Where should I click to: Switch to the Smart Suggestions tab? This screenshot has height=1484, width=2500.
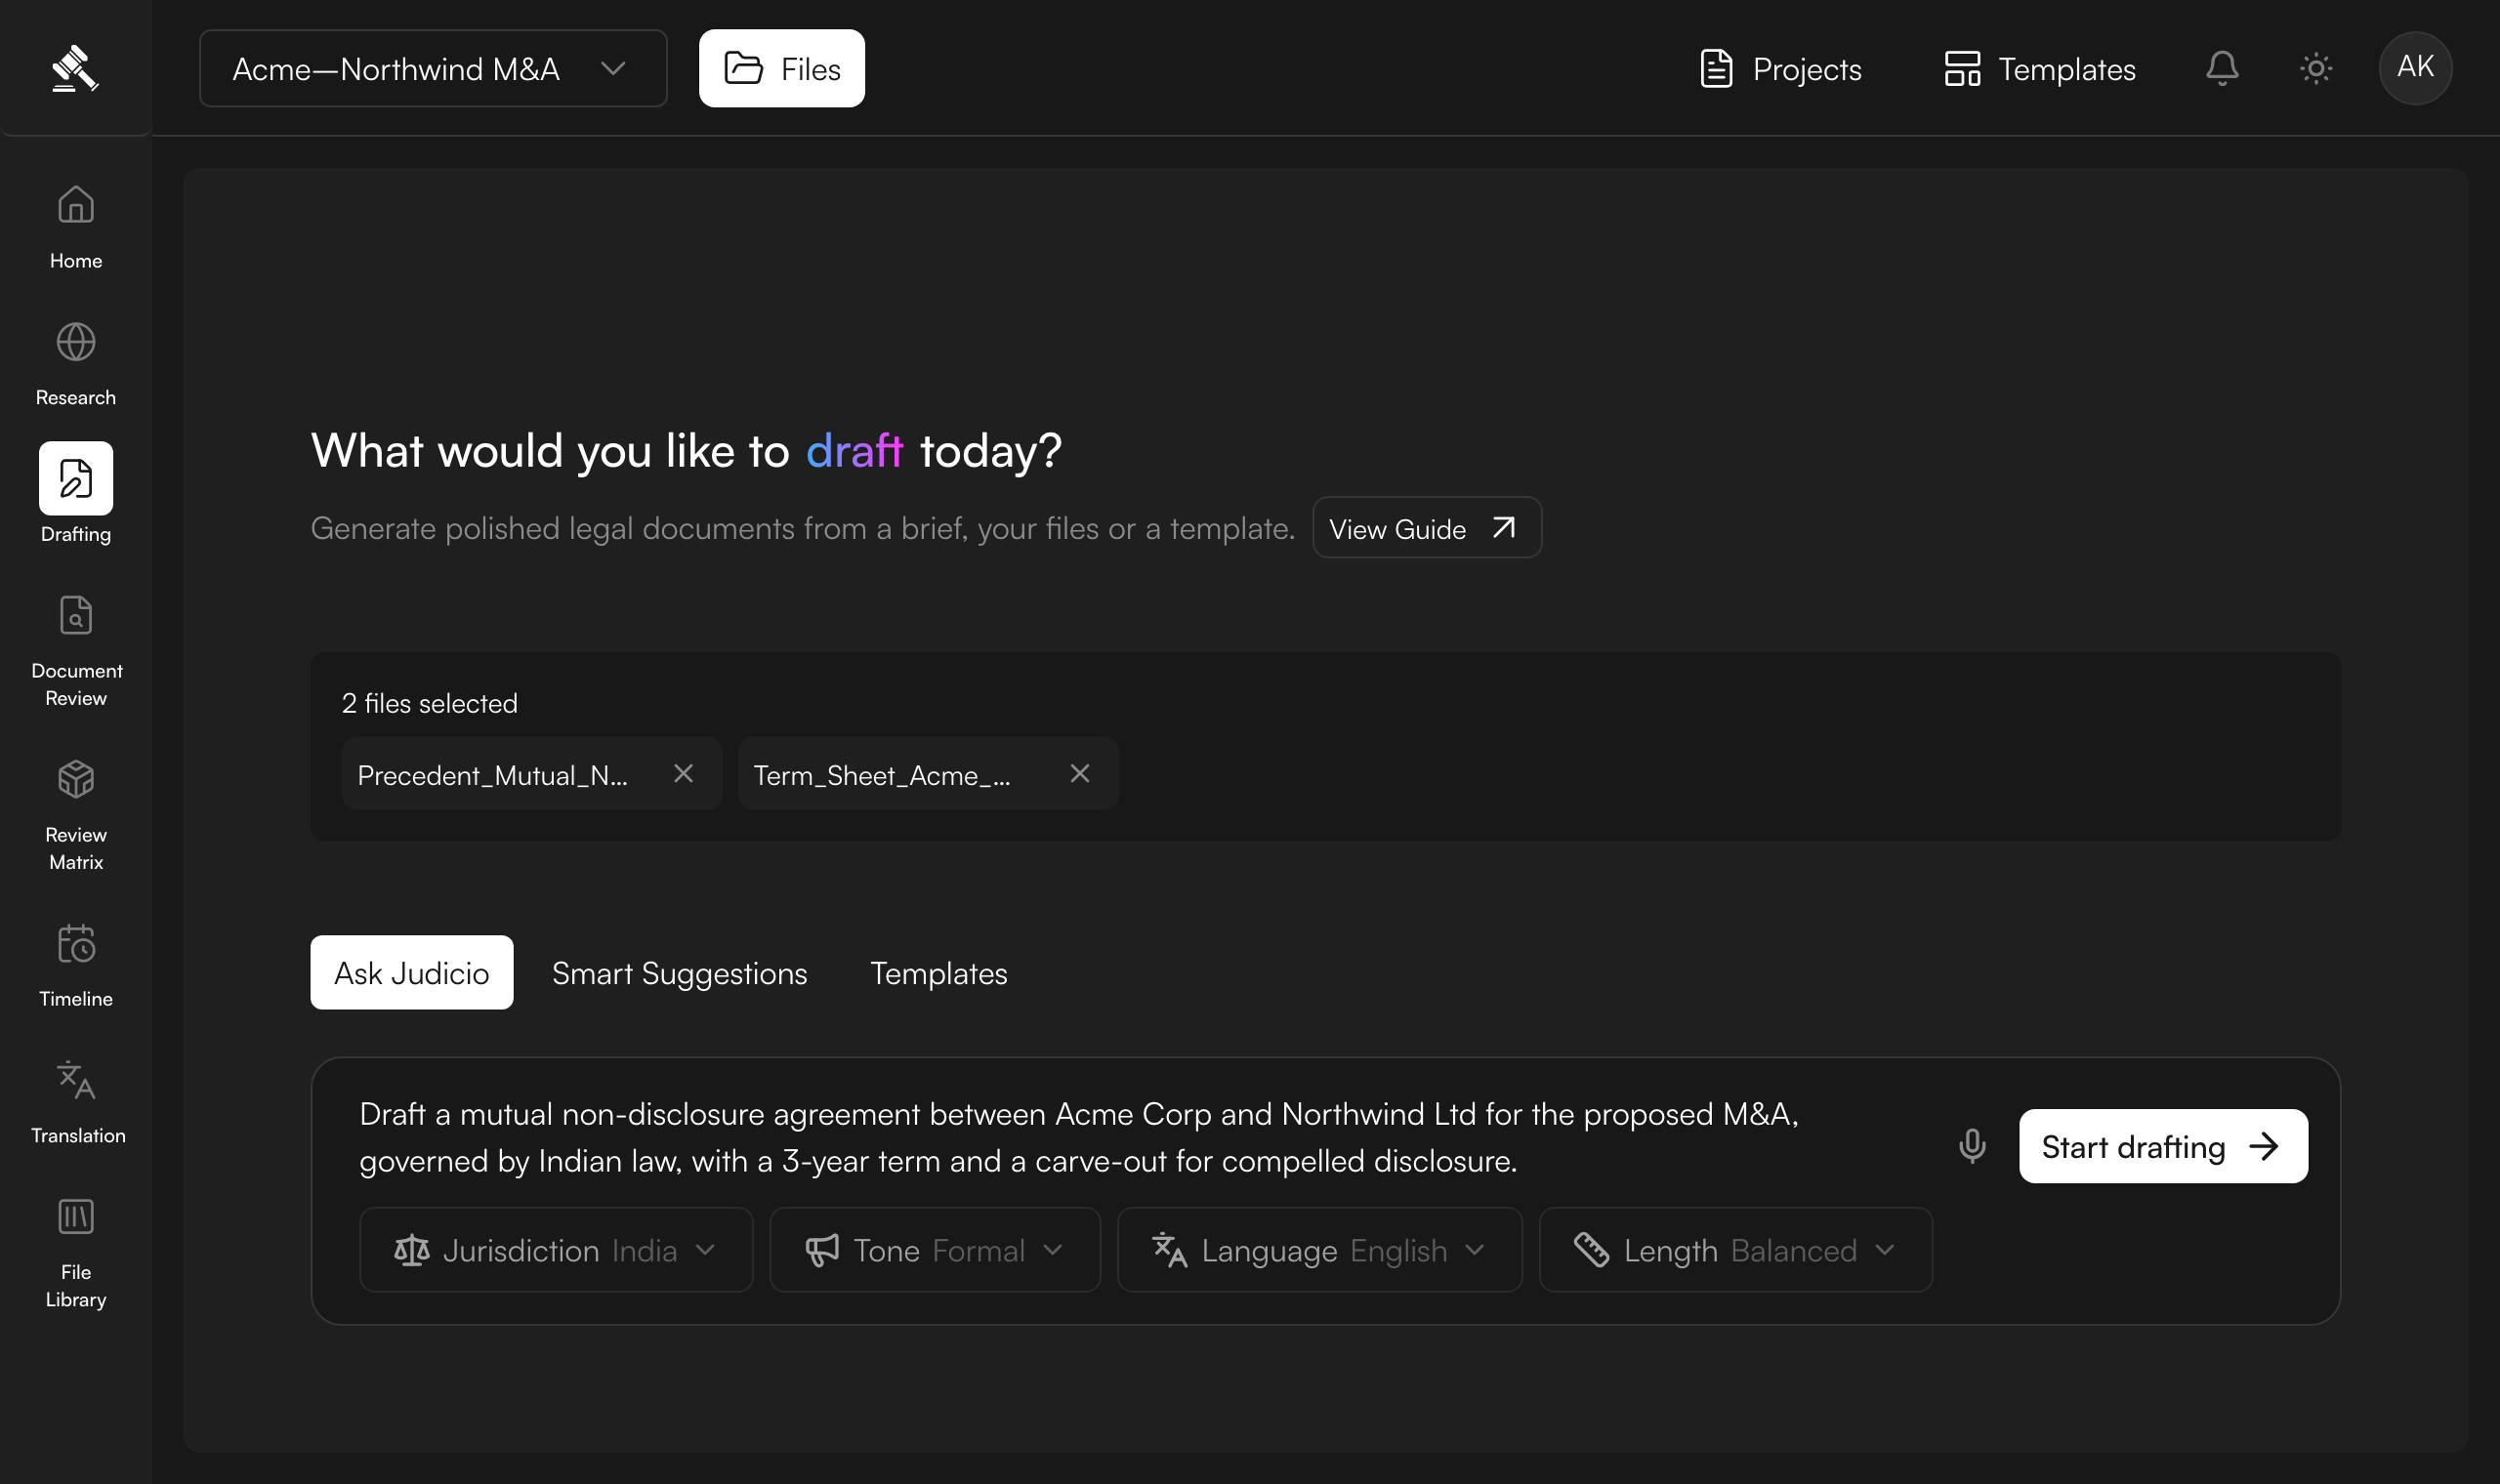(x=680, y=973)
